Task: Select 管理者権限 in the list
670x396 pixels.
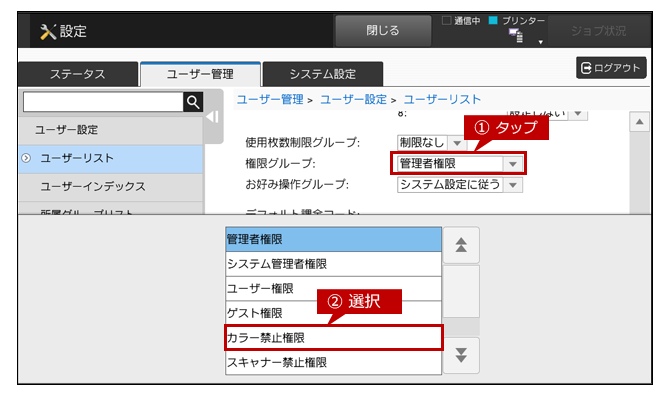Action: pyautogui.click(x=333, y=239)
